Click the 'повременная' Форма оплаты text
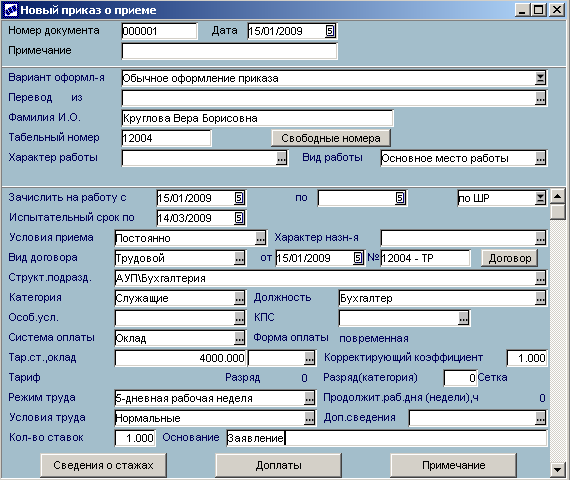This screenshot has height=480, width=570. click(x=374, y=339)
